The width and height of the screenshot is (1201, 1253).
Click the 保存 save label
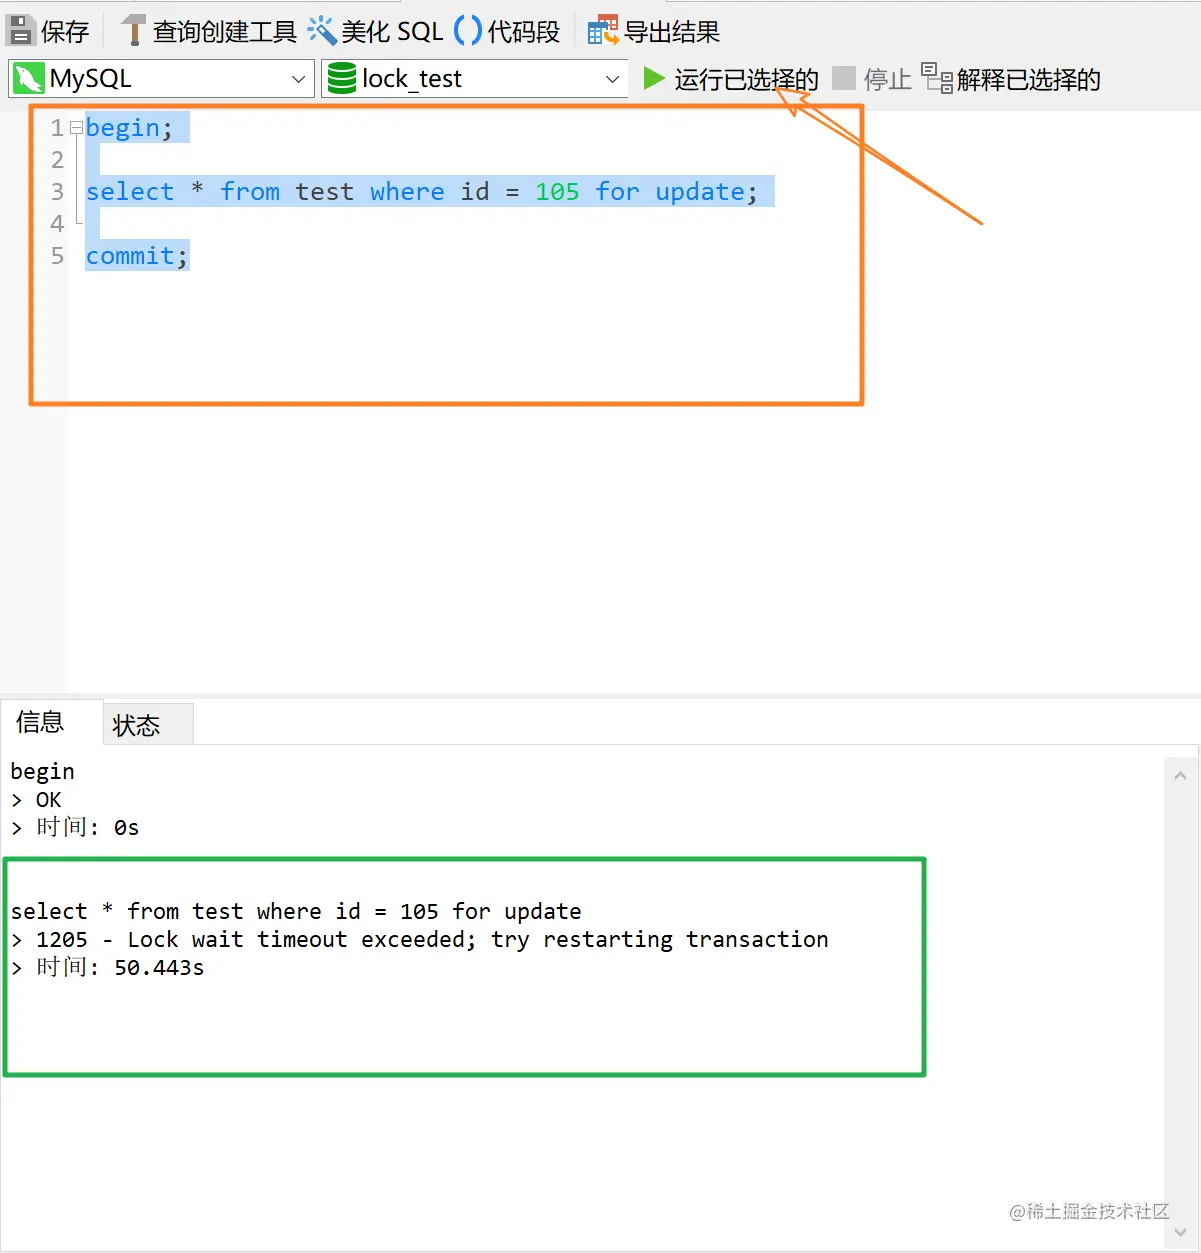pyautogui.click(x=65, y=32)
